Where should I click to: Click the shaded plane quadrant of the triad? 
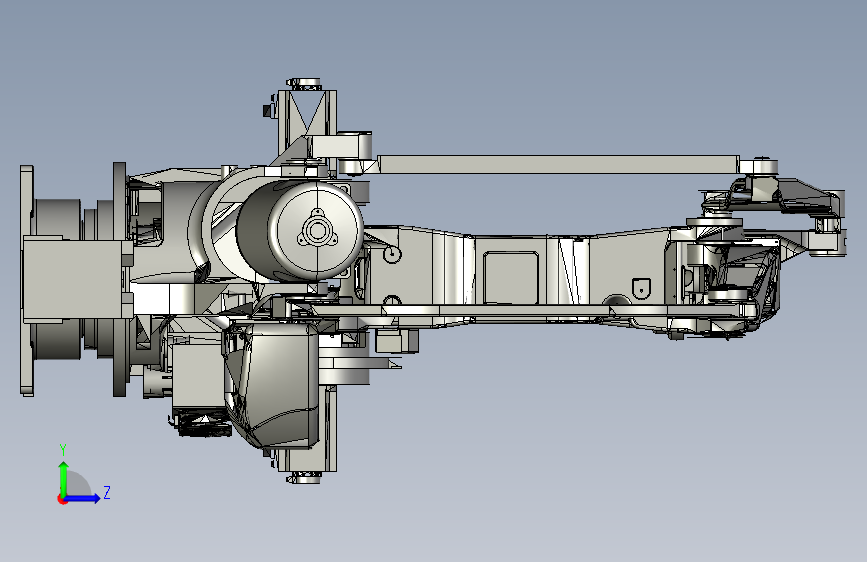point(78,484)
